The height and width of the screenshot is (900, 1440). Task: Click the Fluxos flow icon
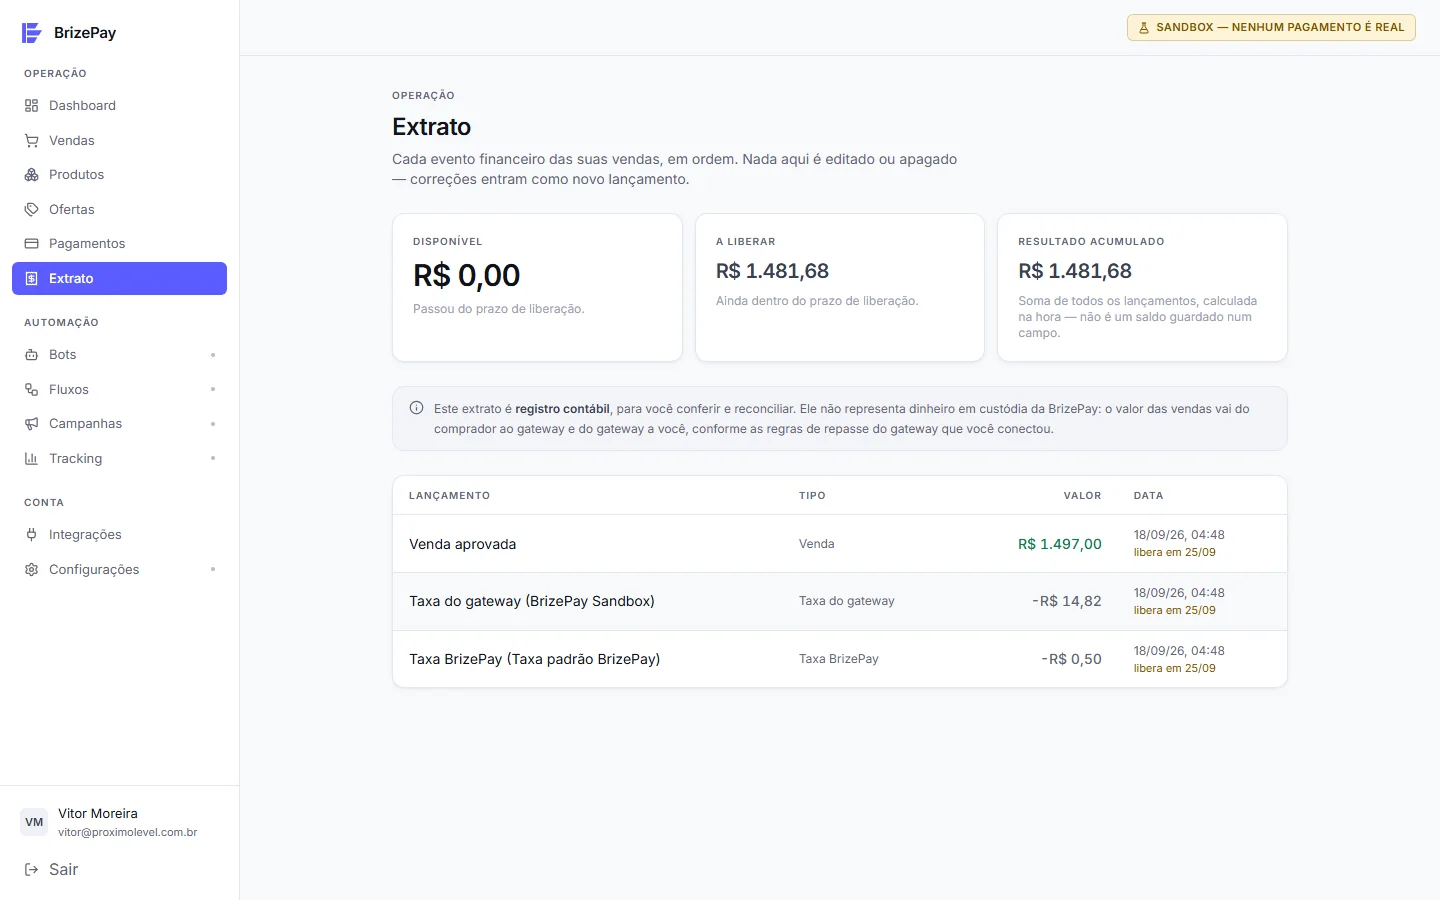(x=32, y=390)
